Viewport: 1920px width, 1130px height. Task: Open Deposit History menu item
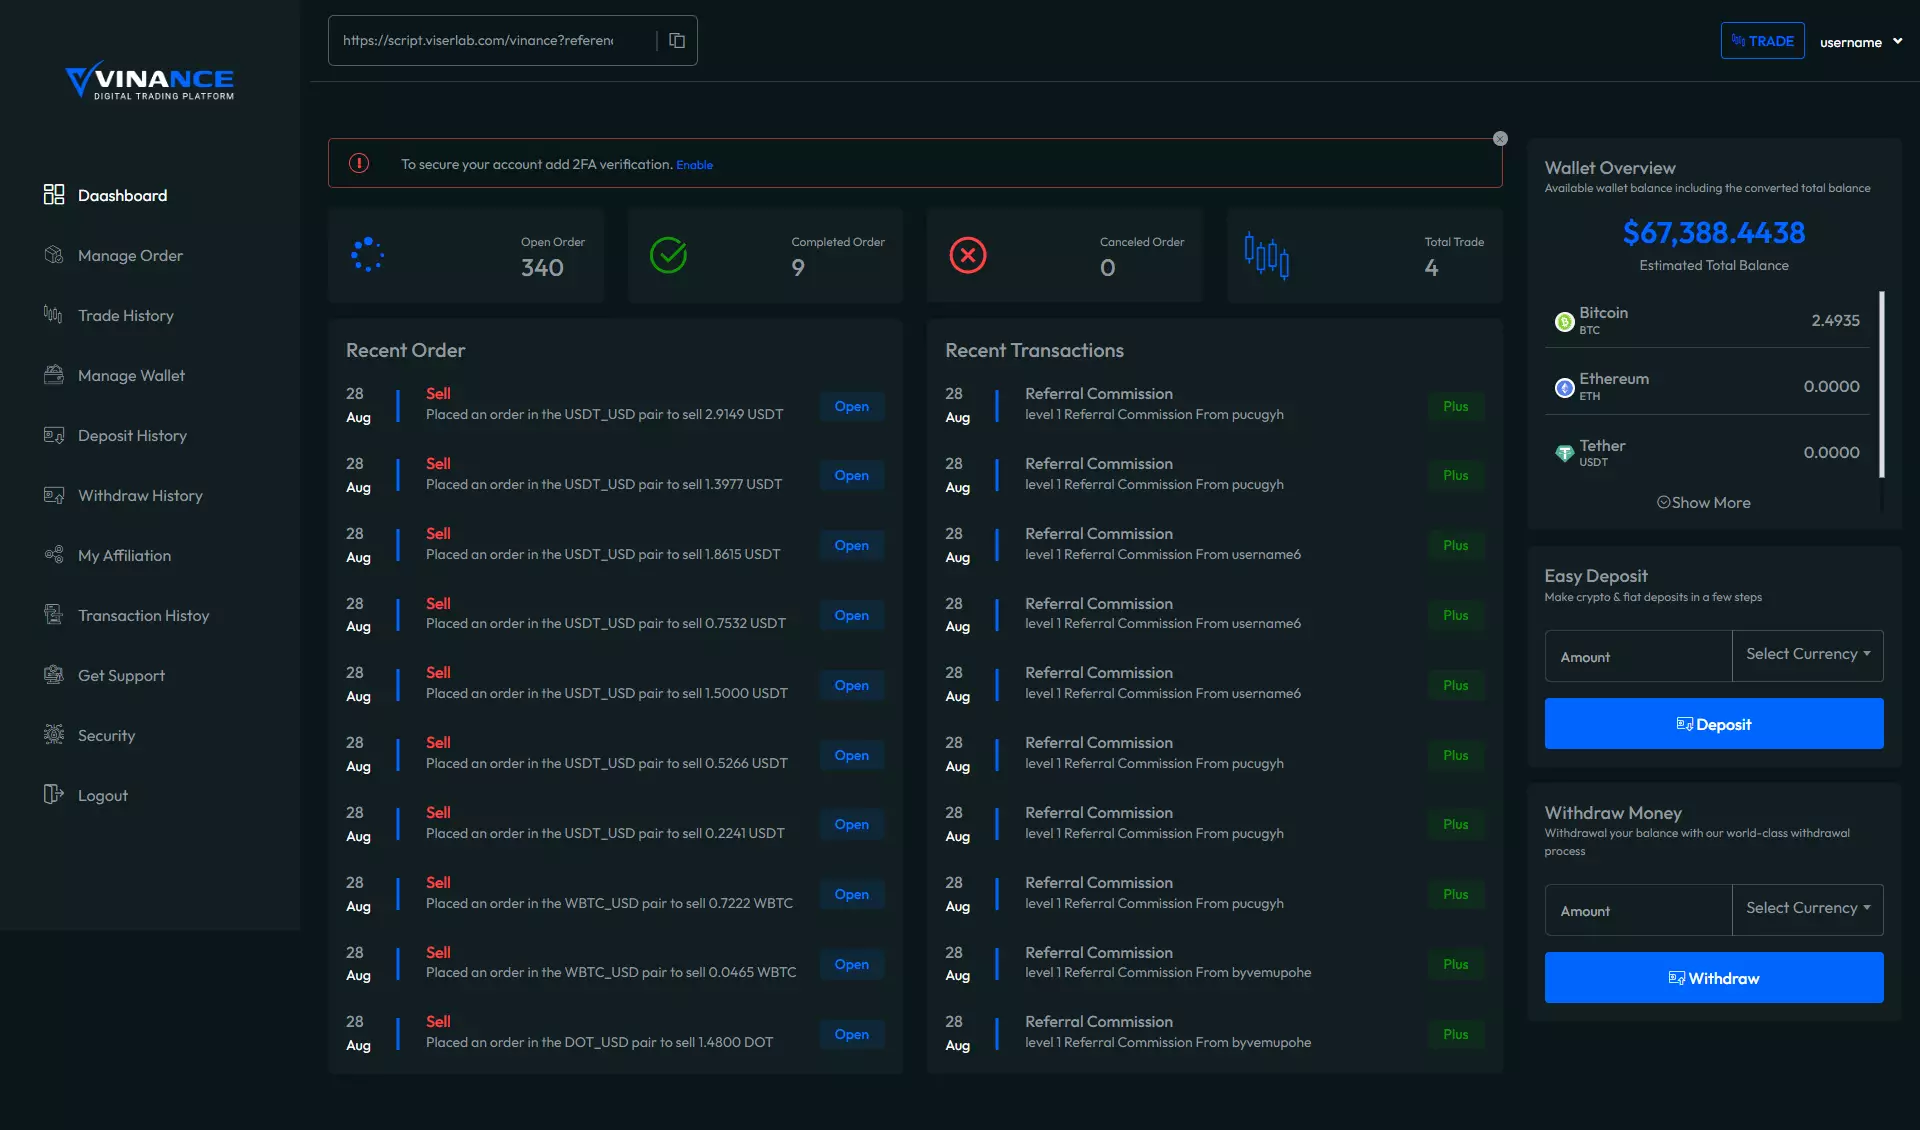point(132,435)
